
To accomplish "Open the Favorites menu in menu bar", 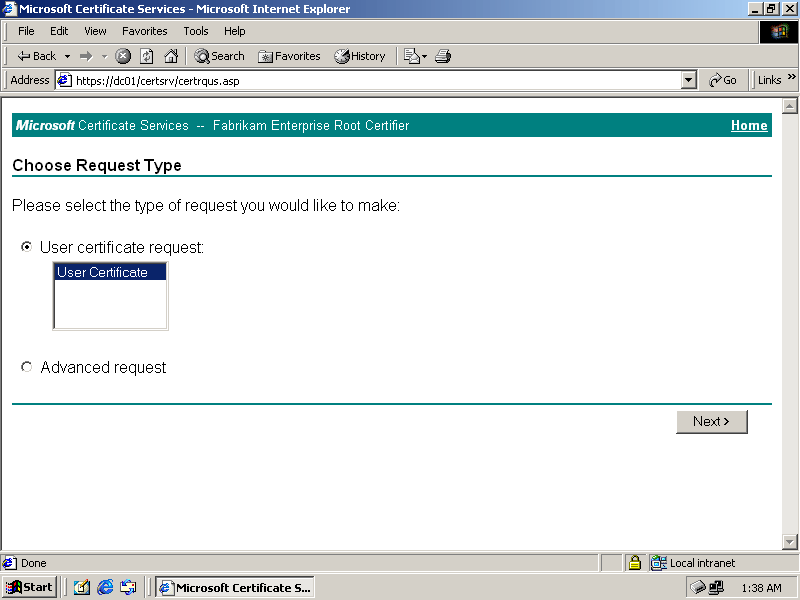I will [x=145, y=31].
